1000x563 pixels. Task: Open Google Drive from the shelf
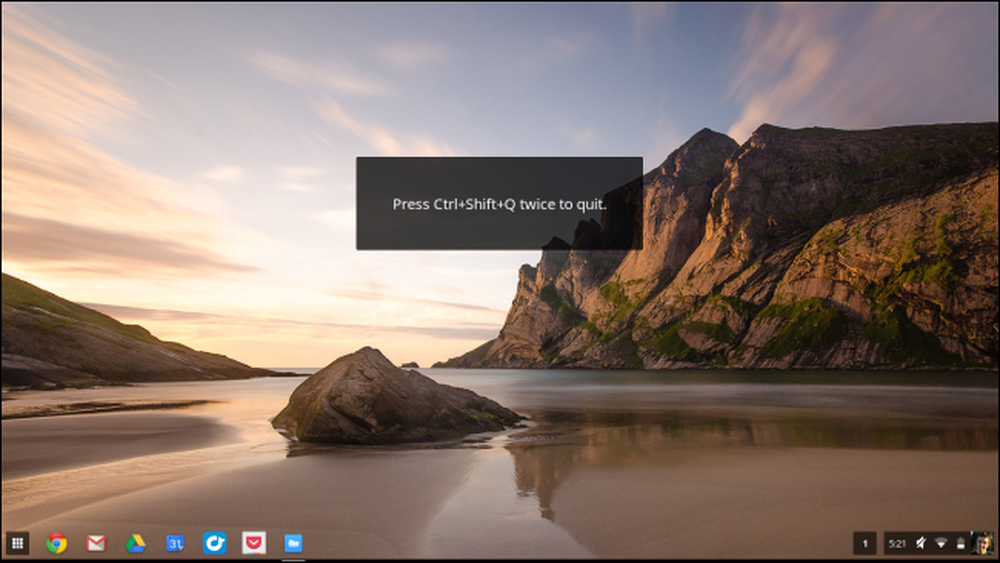point(135,543)
